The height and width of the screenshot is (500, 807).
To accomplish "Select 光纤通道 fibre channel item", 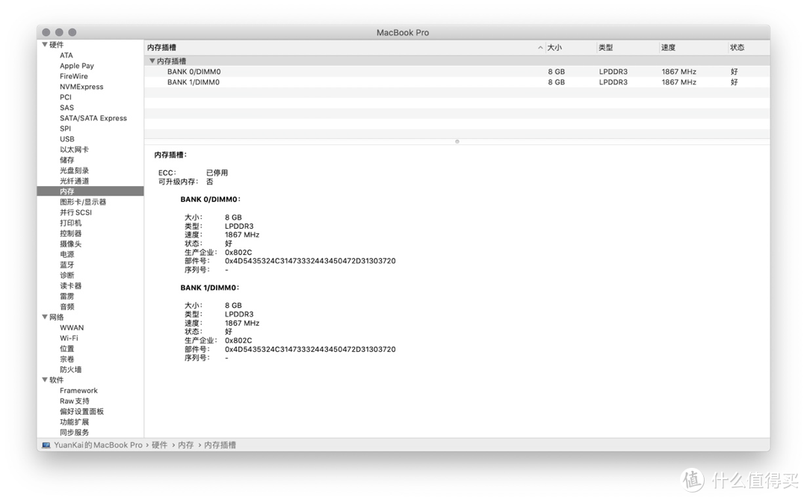I will 74,181.
